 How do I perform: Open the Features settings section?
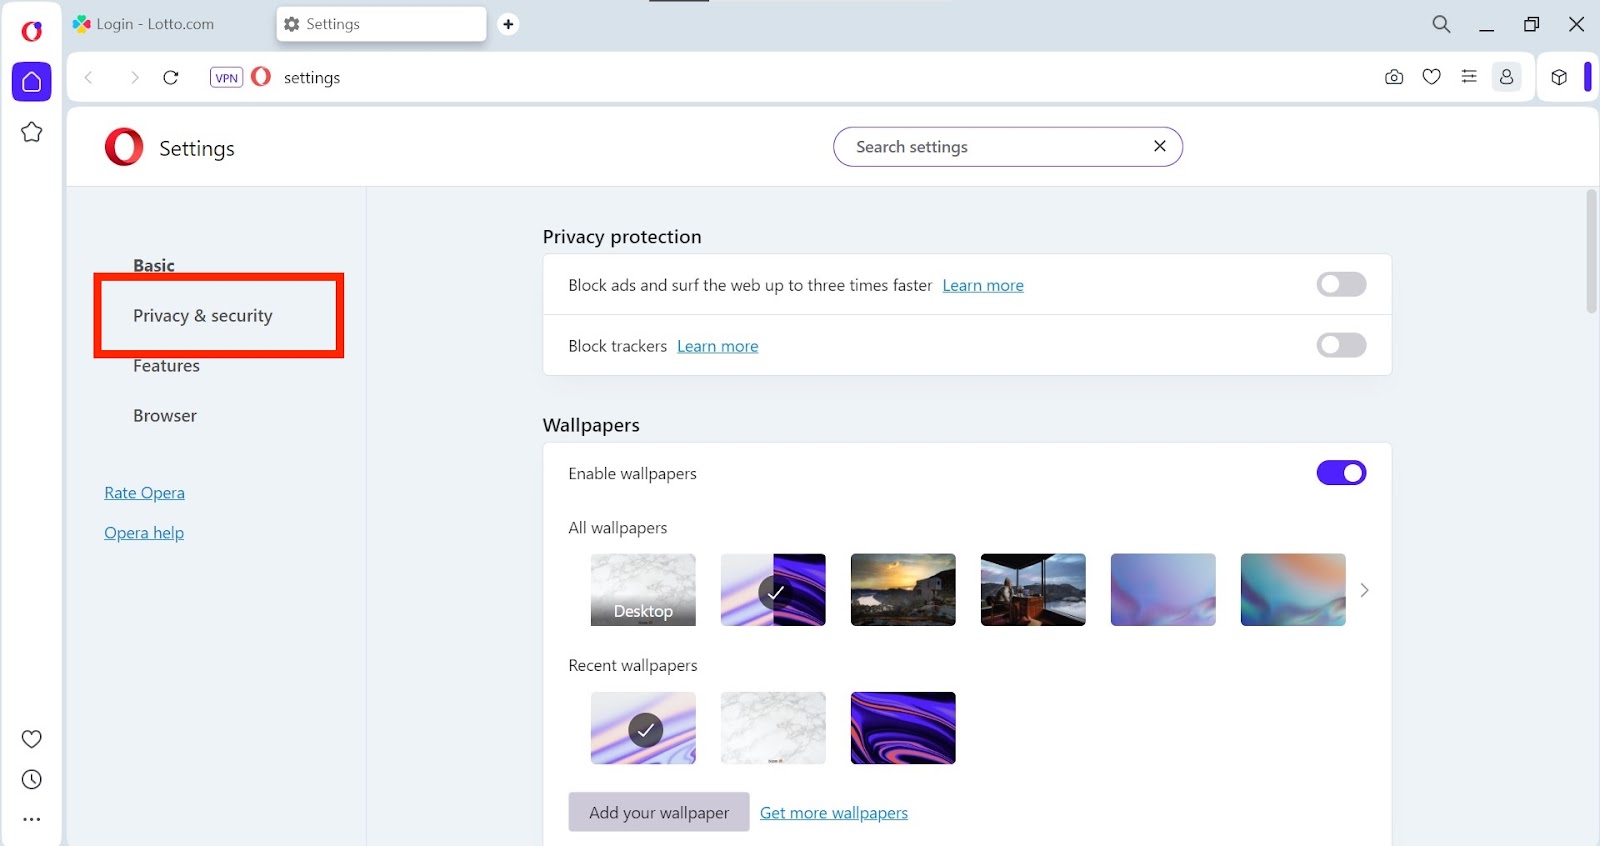click(166, 366)
